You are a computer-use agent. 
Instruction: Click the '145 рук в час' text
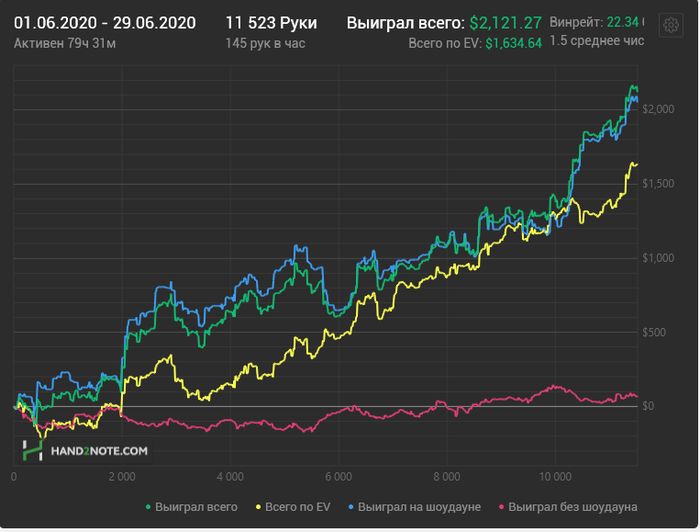(x=265, y=43)
